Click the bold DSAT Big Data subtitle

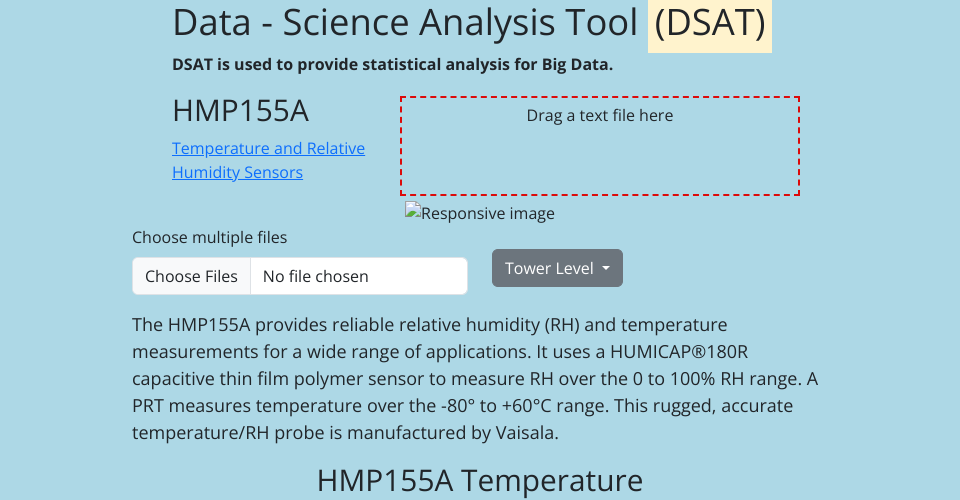tap(392, 65)
